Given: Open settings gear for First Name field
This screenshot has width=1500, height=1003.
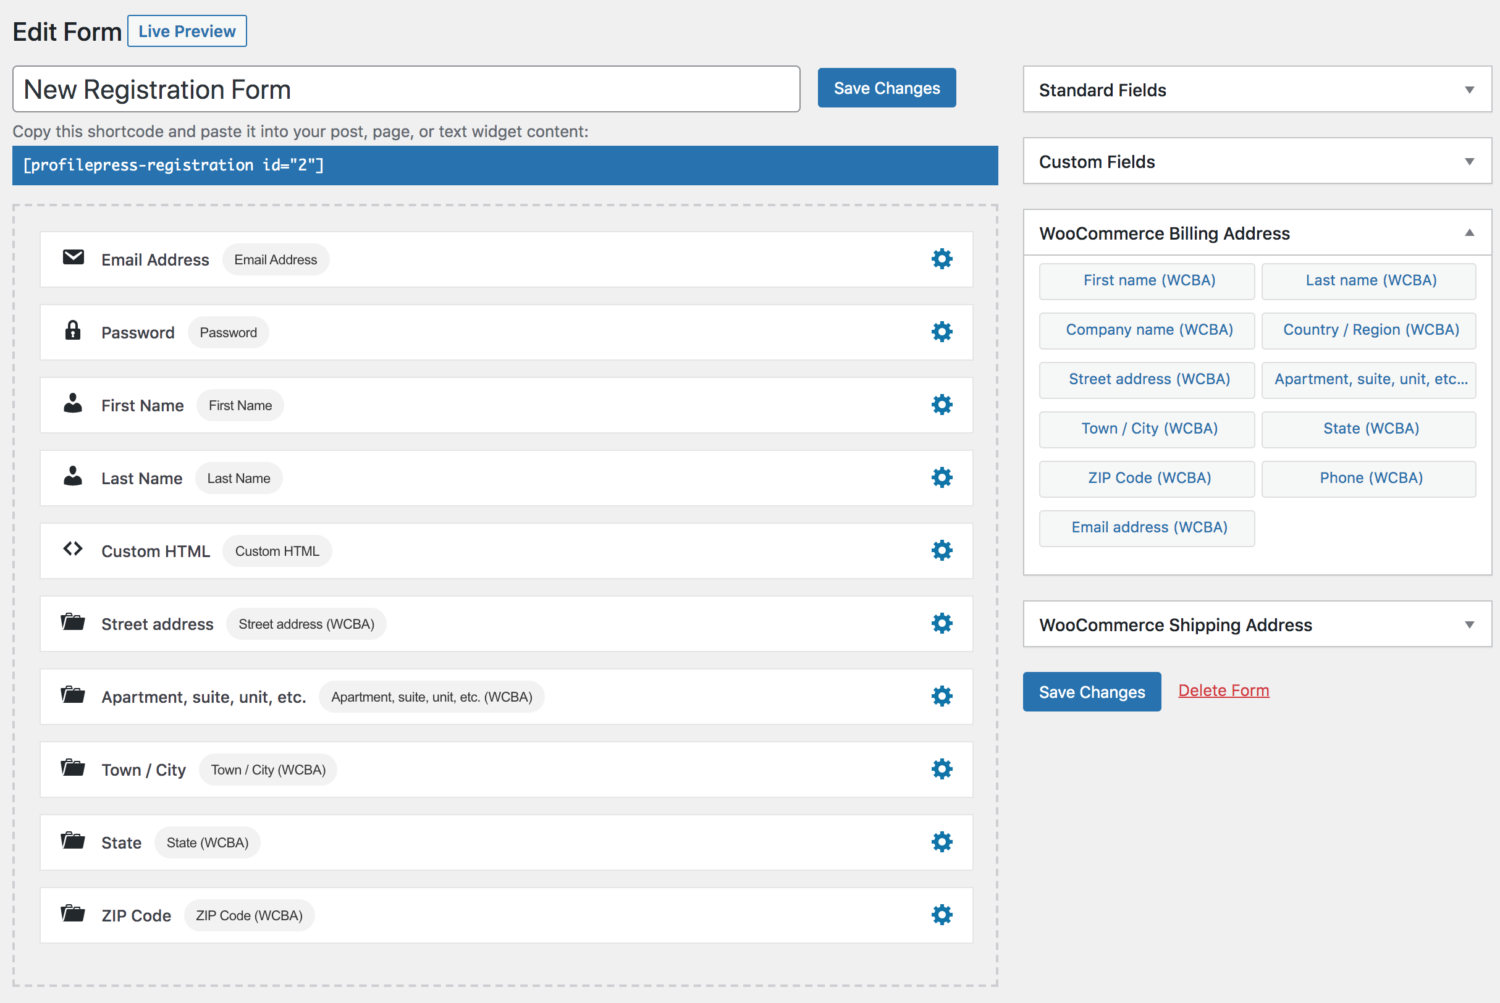Looking at the screenshot, I should 942,405.
